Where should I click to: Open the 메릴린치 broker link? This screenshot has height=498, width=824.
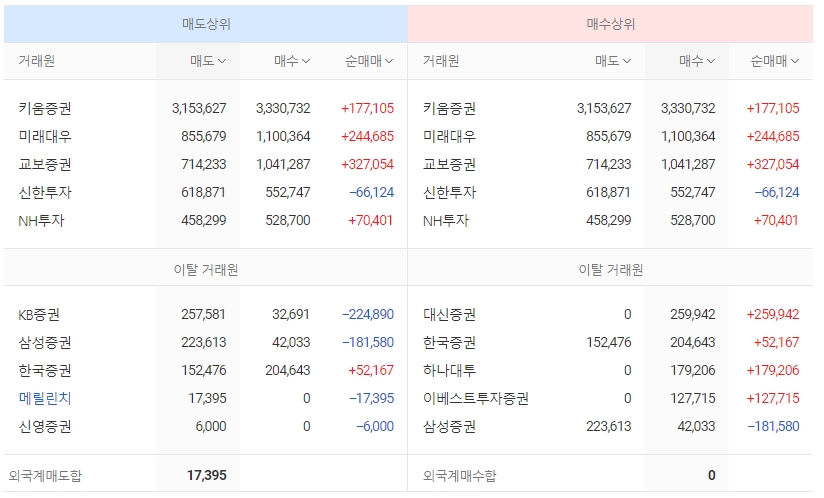[45, 398]
